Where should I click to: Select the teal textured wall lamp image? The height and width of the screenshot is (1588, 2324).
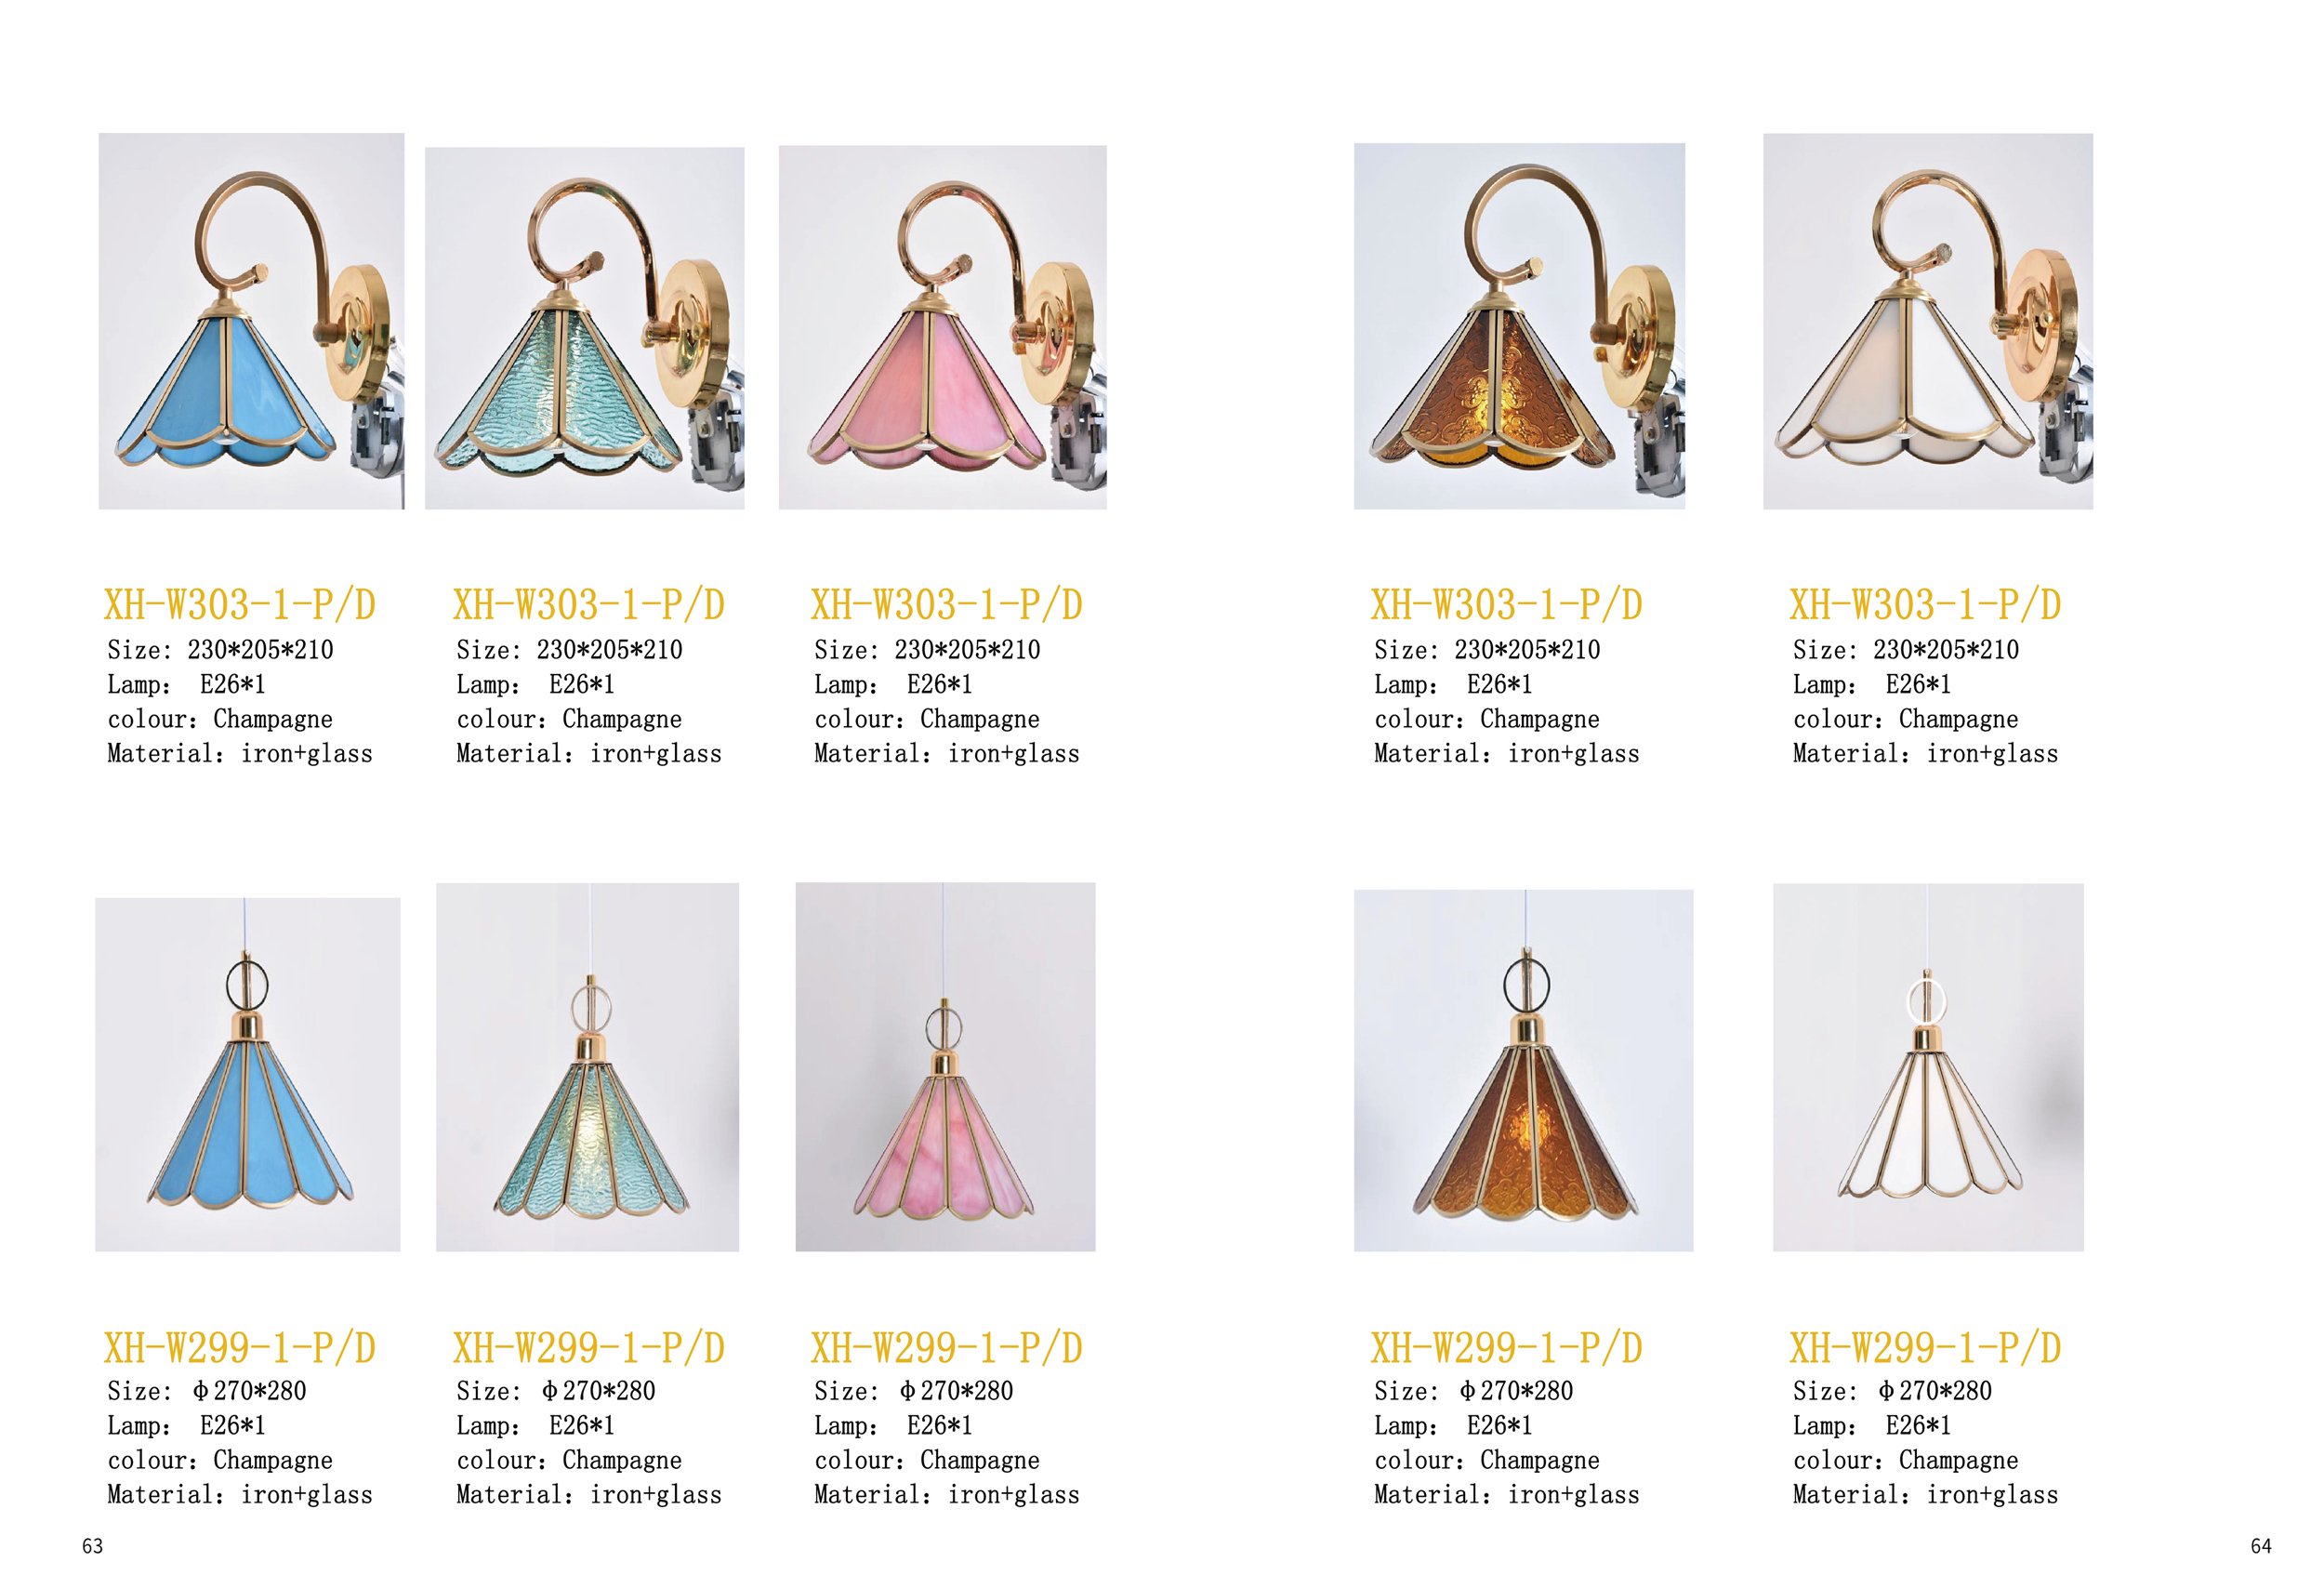(584, 328)
